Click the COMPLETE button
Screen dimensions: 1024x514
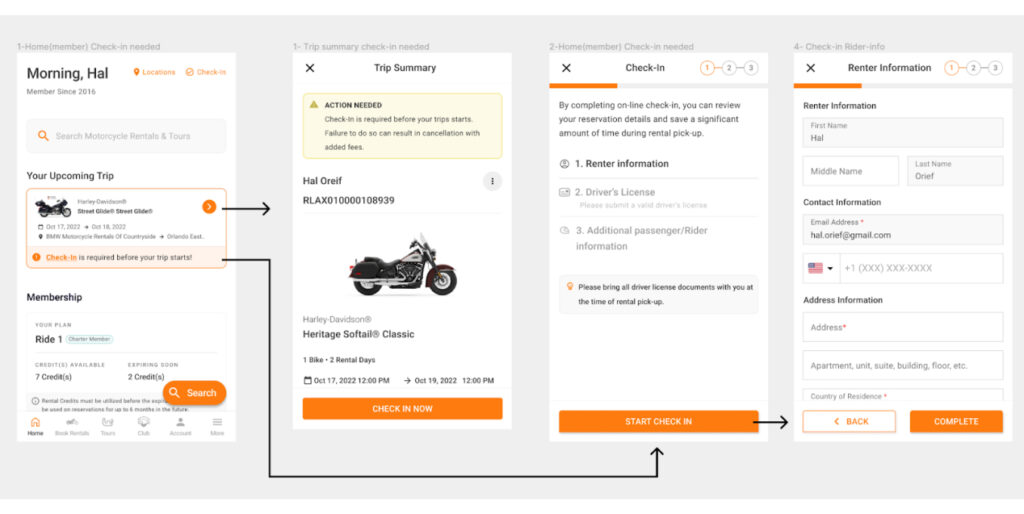(956, 421)
